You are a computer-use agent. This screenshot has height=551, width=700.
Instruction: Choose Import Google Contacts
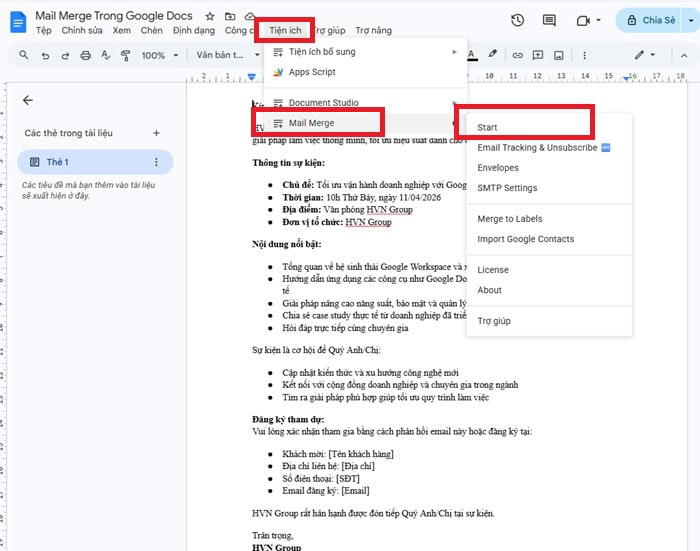click(x=549, y=239)
